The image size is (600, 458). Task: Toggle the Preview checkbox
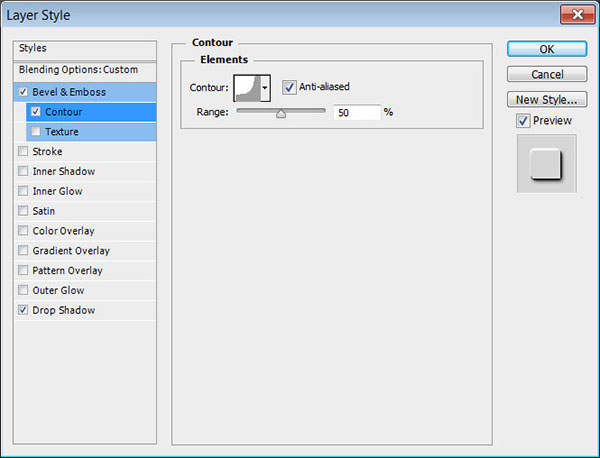click(523, 121)
